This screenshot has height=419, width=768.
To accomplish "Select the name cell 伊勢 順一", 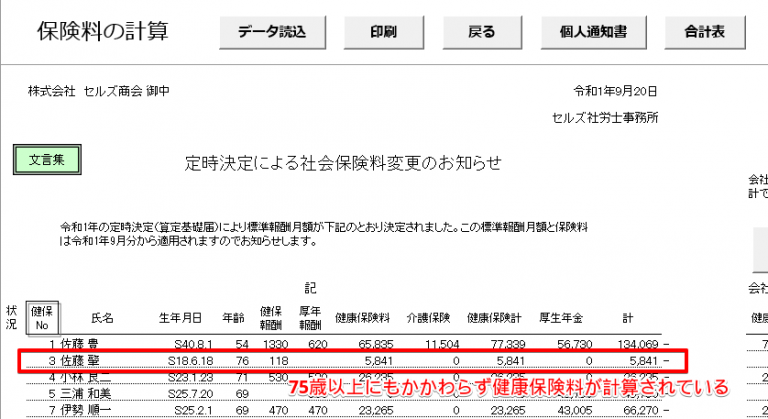I will 86,410.
